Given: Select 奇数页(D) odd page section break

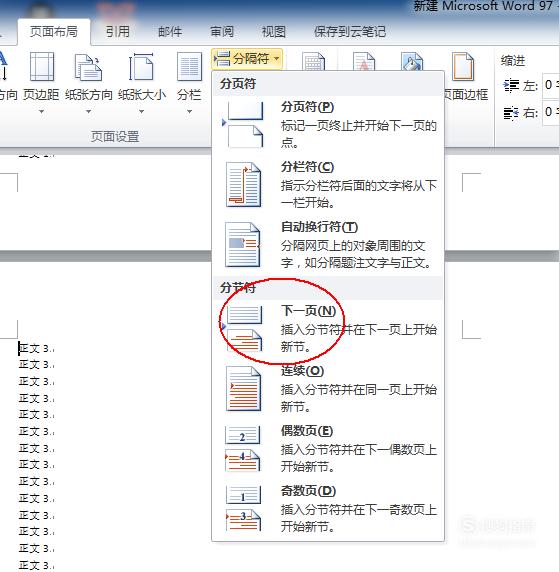Looking at the screenshot, I should click(328, 508).
